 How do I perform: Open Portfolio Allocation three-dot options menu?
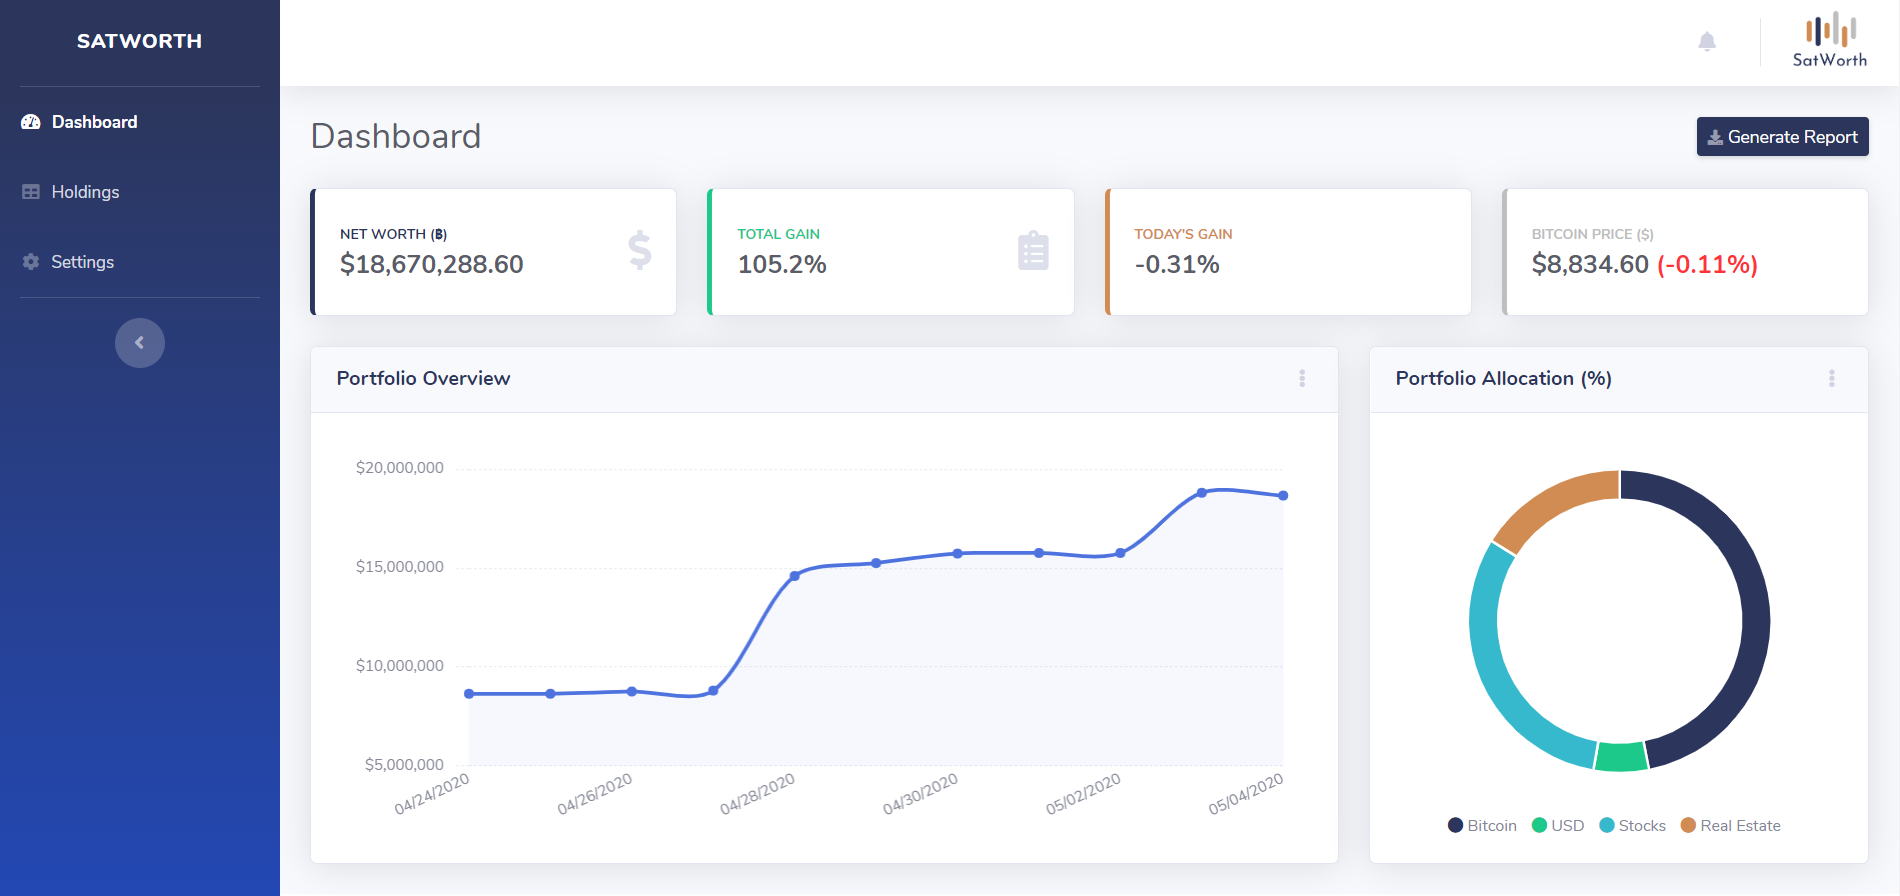click(x=1832, y=378)
